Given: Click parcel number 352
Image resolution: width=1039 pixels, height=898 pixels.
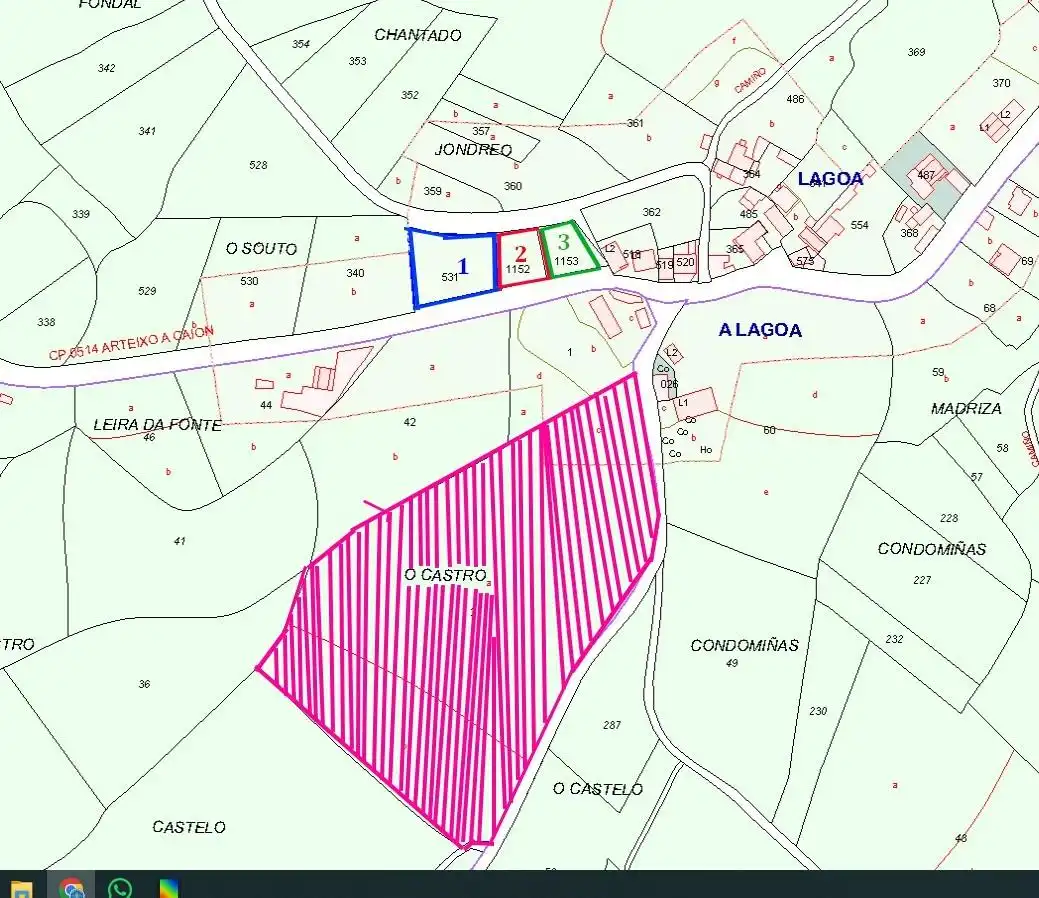Looking at the screenshot, I should (x=410, y=95).
